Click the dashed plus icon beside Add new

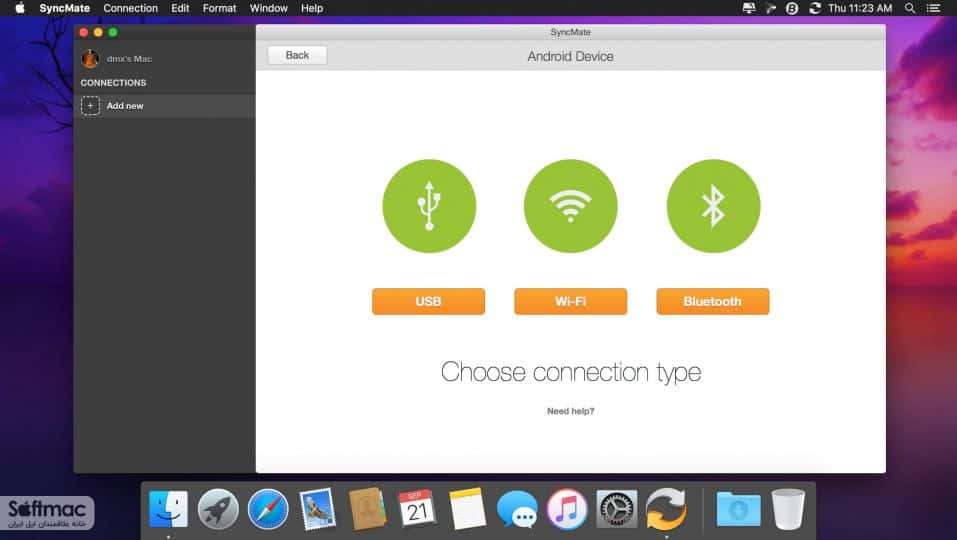[x=90, y=106]
